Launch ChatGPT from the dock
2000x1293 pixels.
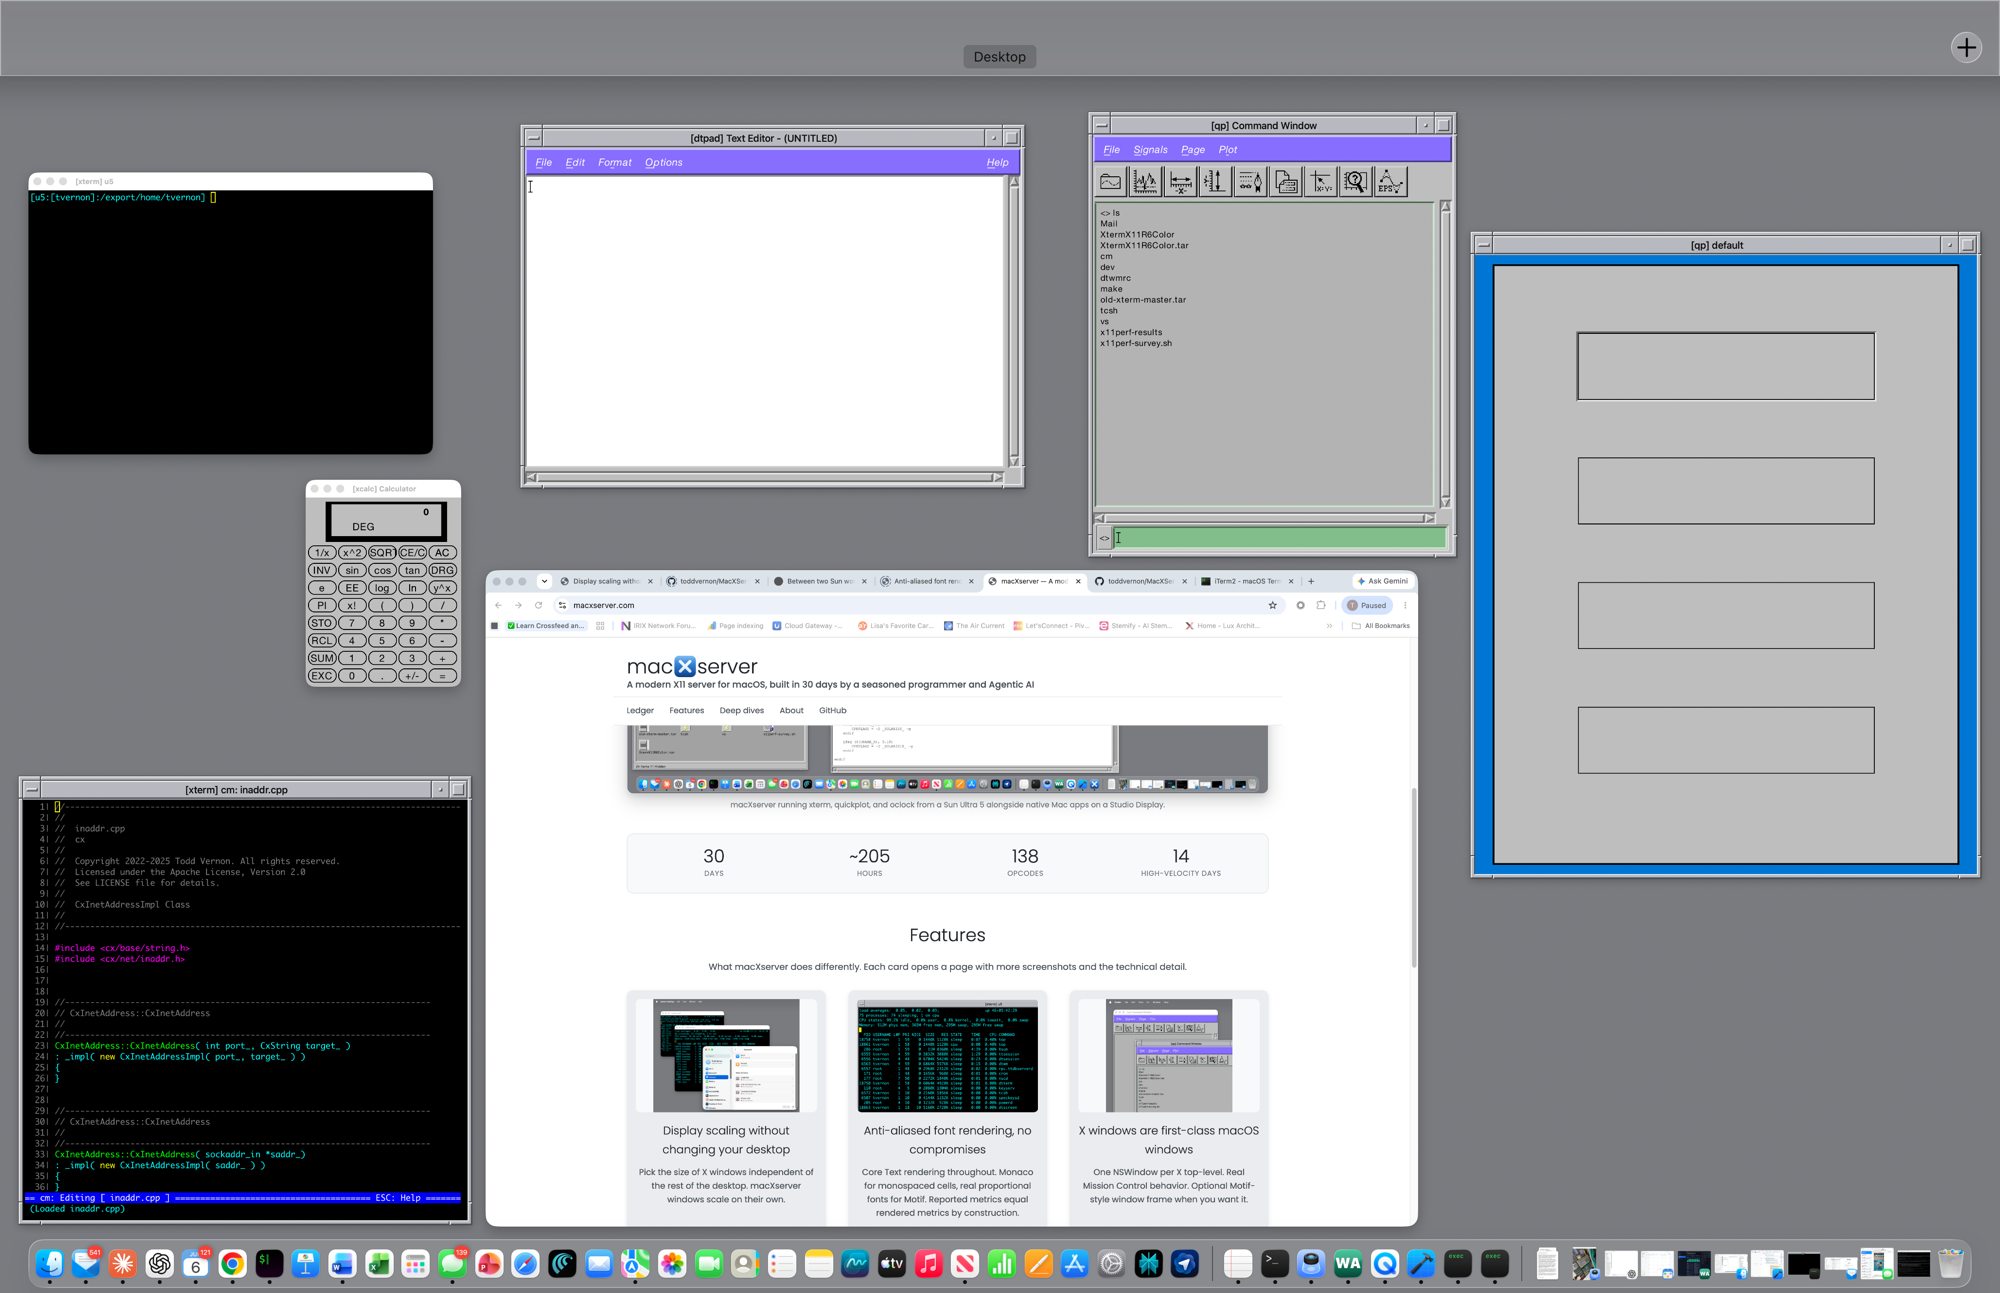160,1264
